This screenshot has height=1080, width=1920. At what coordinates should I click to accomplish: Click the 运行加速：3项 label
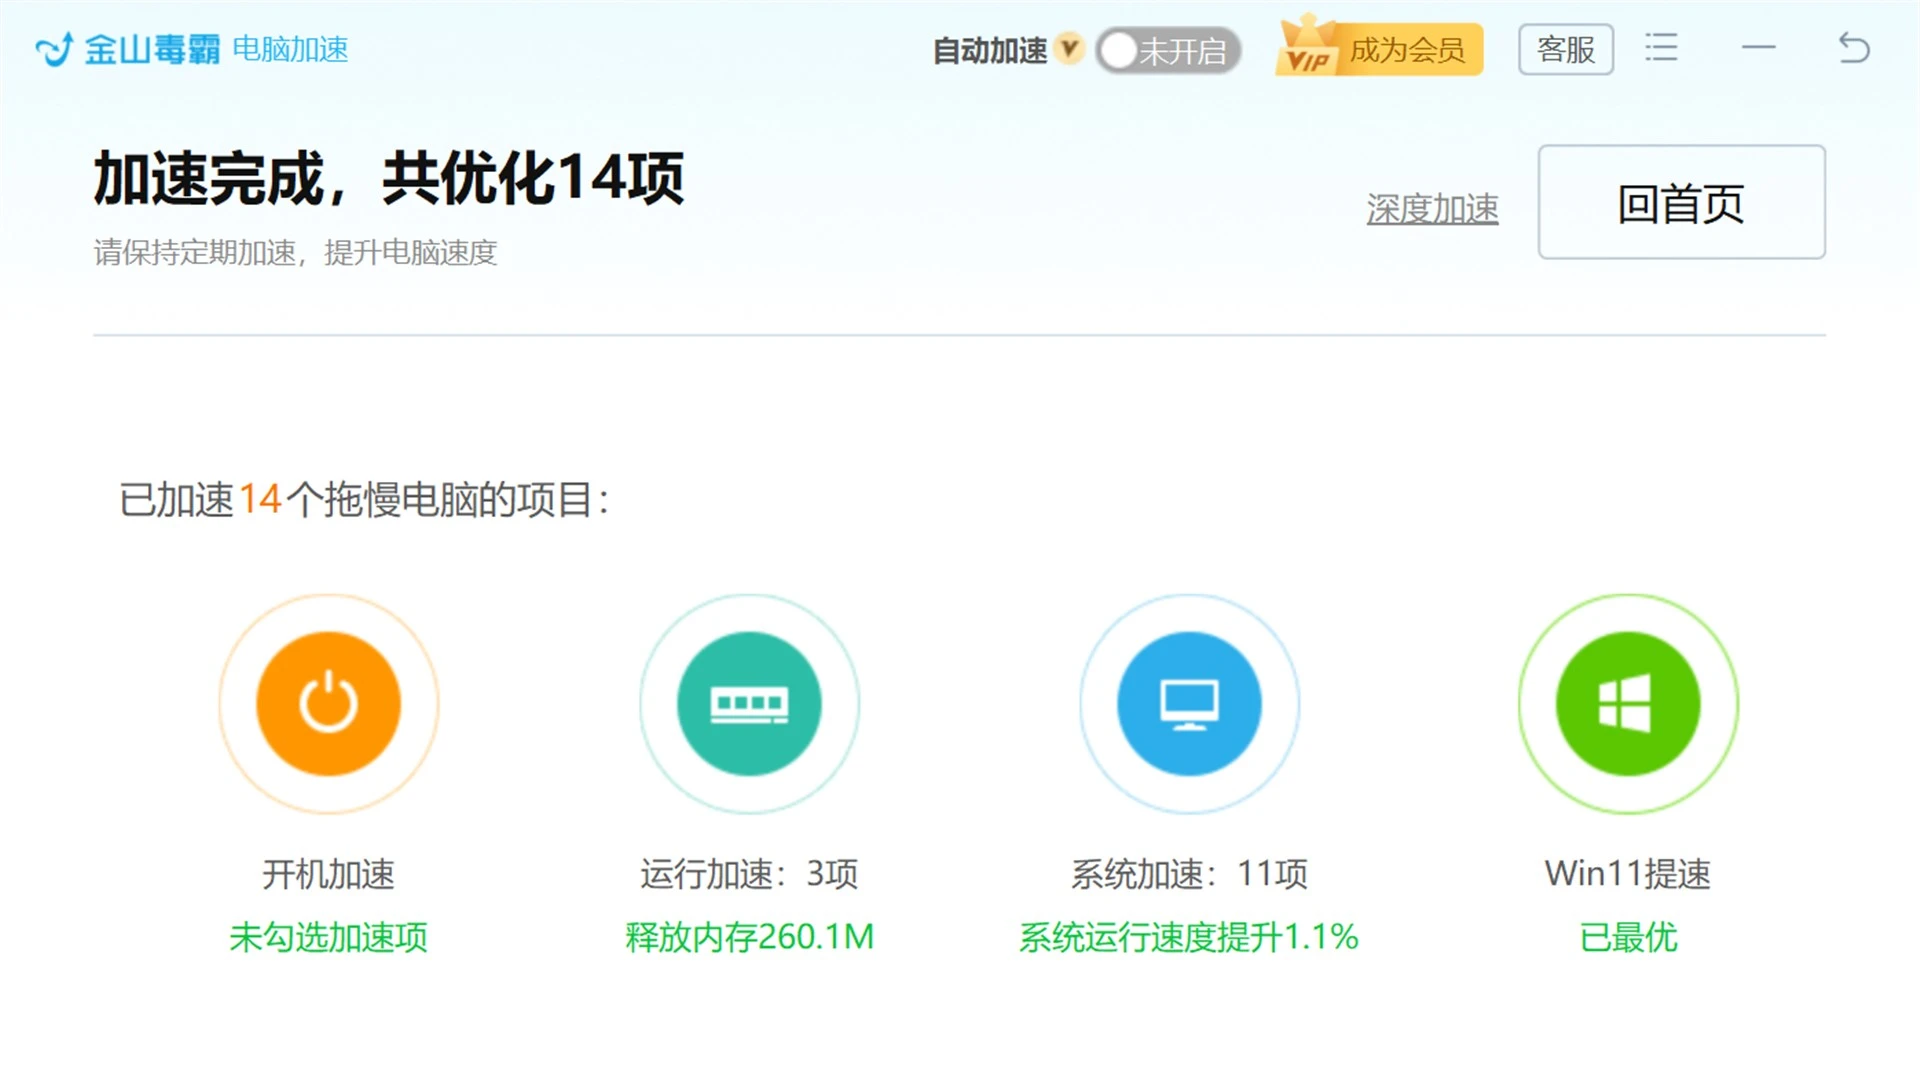[749, 874]
